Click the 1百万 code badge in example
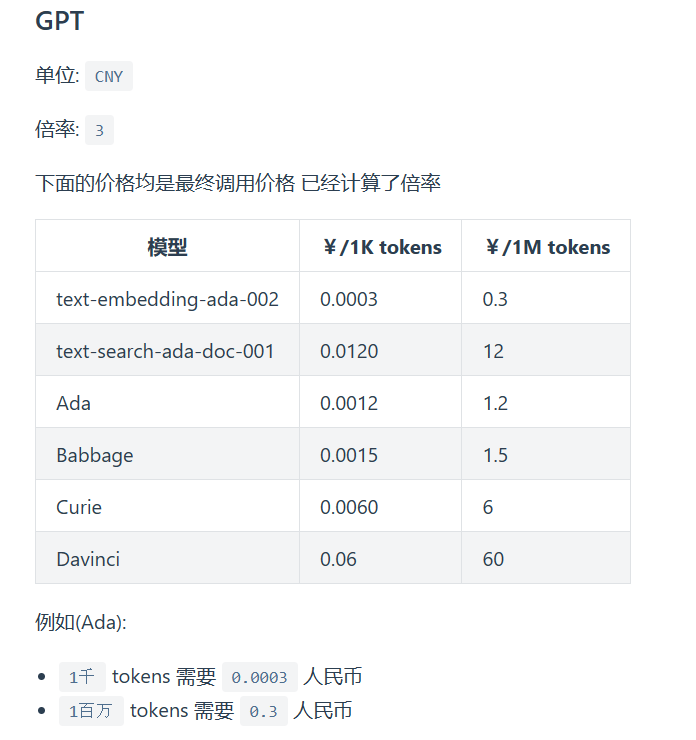The height and width of the screenshot is (740, 696). (91, 711)
